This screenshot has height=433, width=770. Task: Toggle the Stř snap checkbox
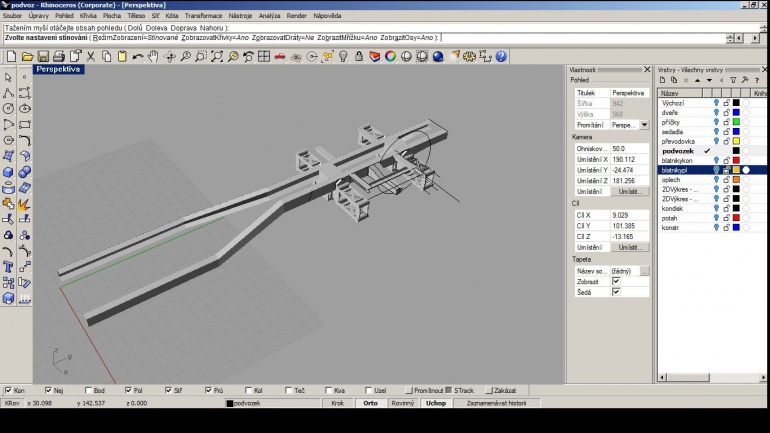(x=168, y=390)
